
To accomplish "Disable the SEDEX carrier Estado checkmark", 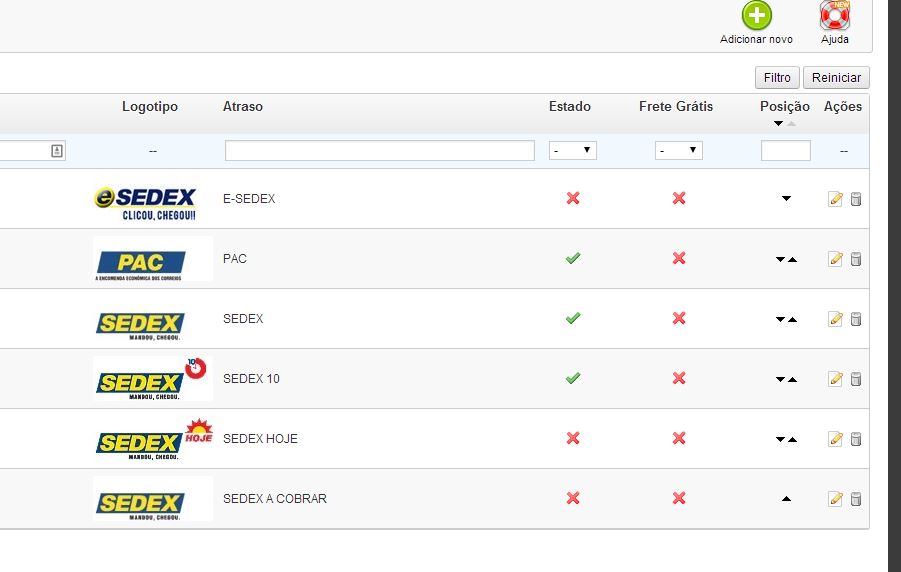I will click(x=573, y=318).
